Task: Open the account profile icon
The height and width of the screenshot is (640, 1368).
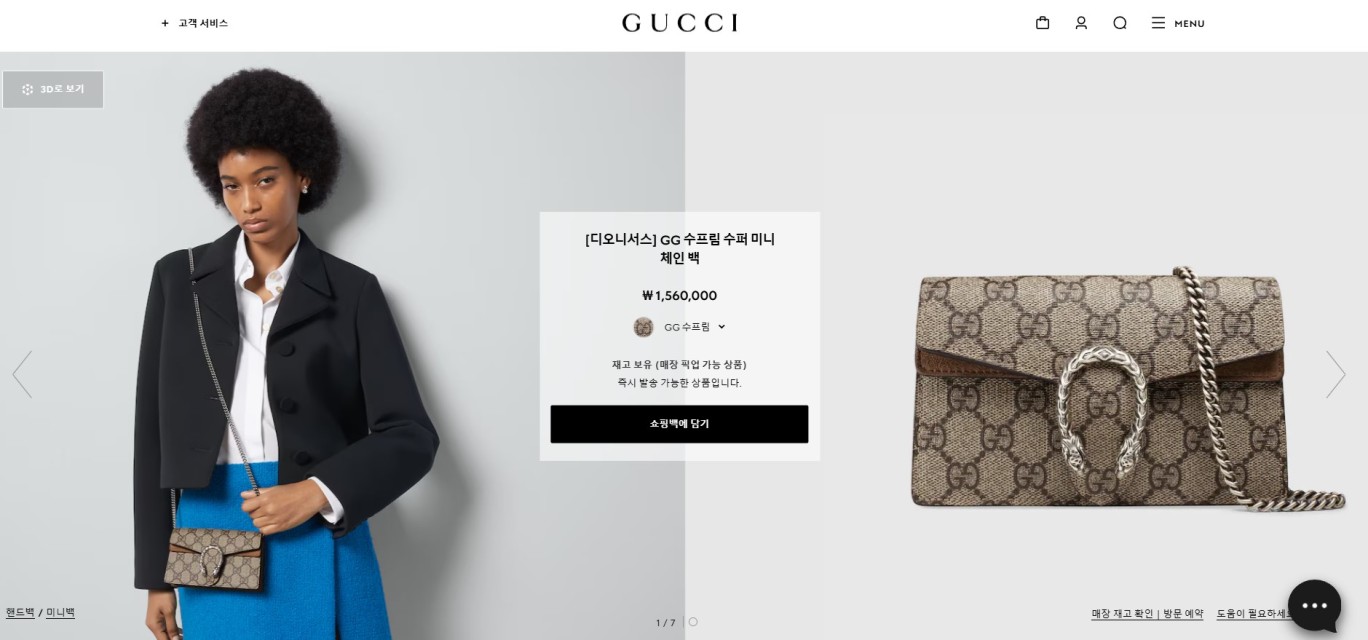Action: [x=1081, y=23]
